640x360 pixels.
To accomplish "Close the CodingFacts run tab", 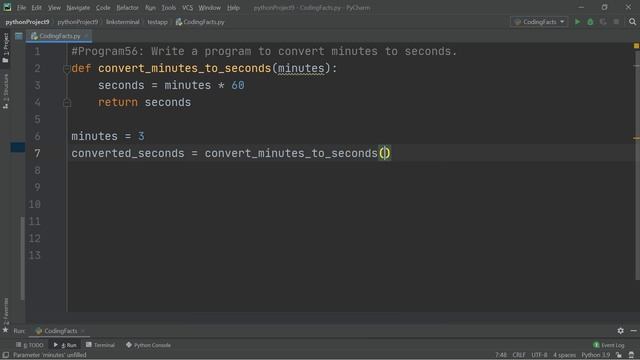I will point(83,331).
